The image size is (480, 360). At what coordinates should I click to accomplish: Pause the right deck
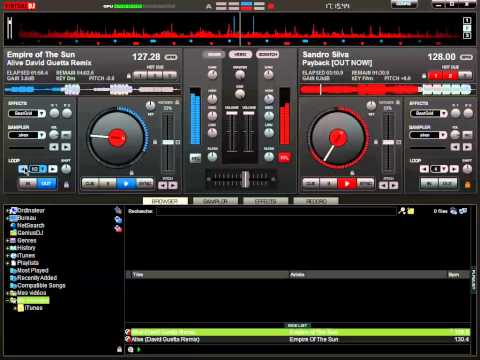click(329, 184)
